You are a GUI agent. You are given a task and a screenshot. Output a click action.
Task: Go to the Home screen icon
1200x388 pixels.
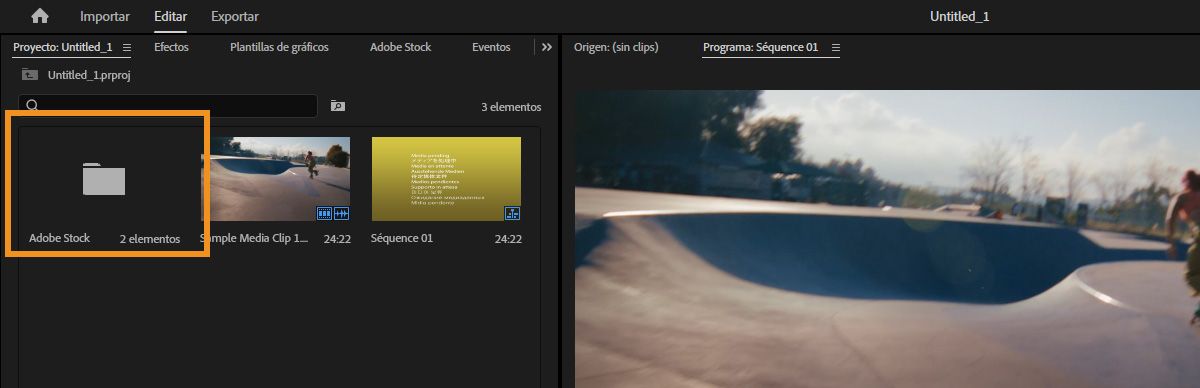pos(40,16)
